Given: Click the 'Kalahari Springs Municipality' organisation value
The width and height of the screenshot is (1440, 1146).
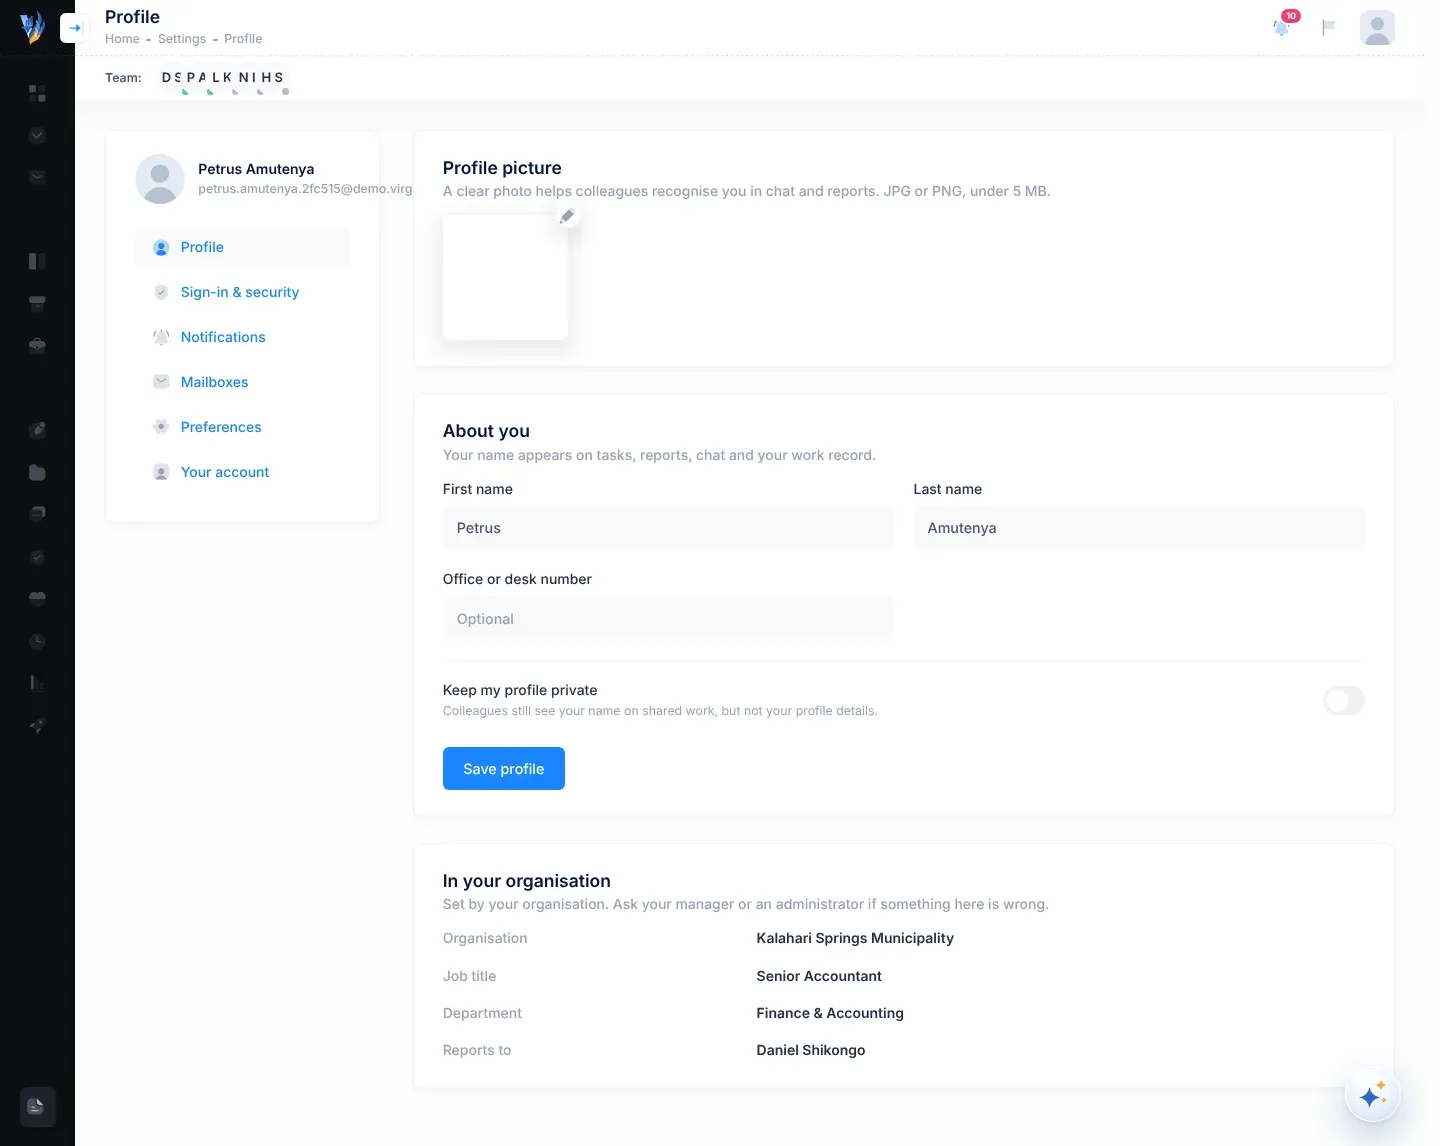Looking at the screenshot, I should [x=855, y=938].
